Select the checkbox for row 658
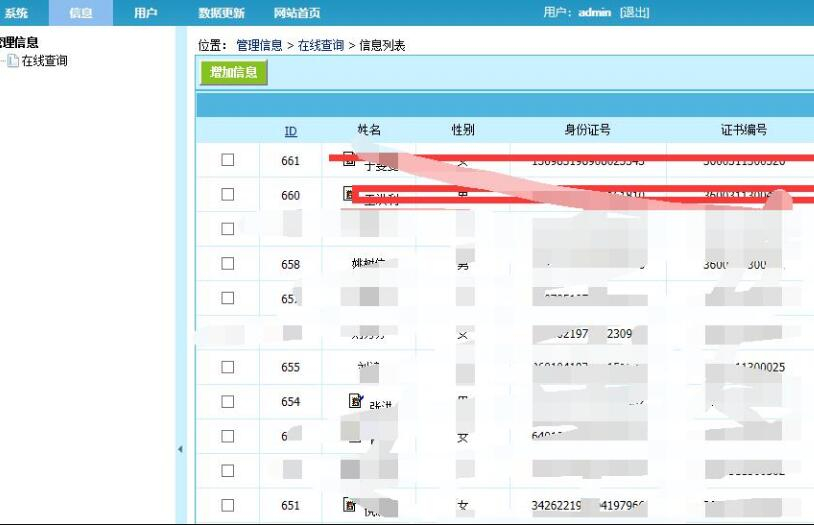Viewport: 814px width, 525px height. click(228, 264)
